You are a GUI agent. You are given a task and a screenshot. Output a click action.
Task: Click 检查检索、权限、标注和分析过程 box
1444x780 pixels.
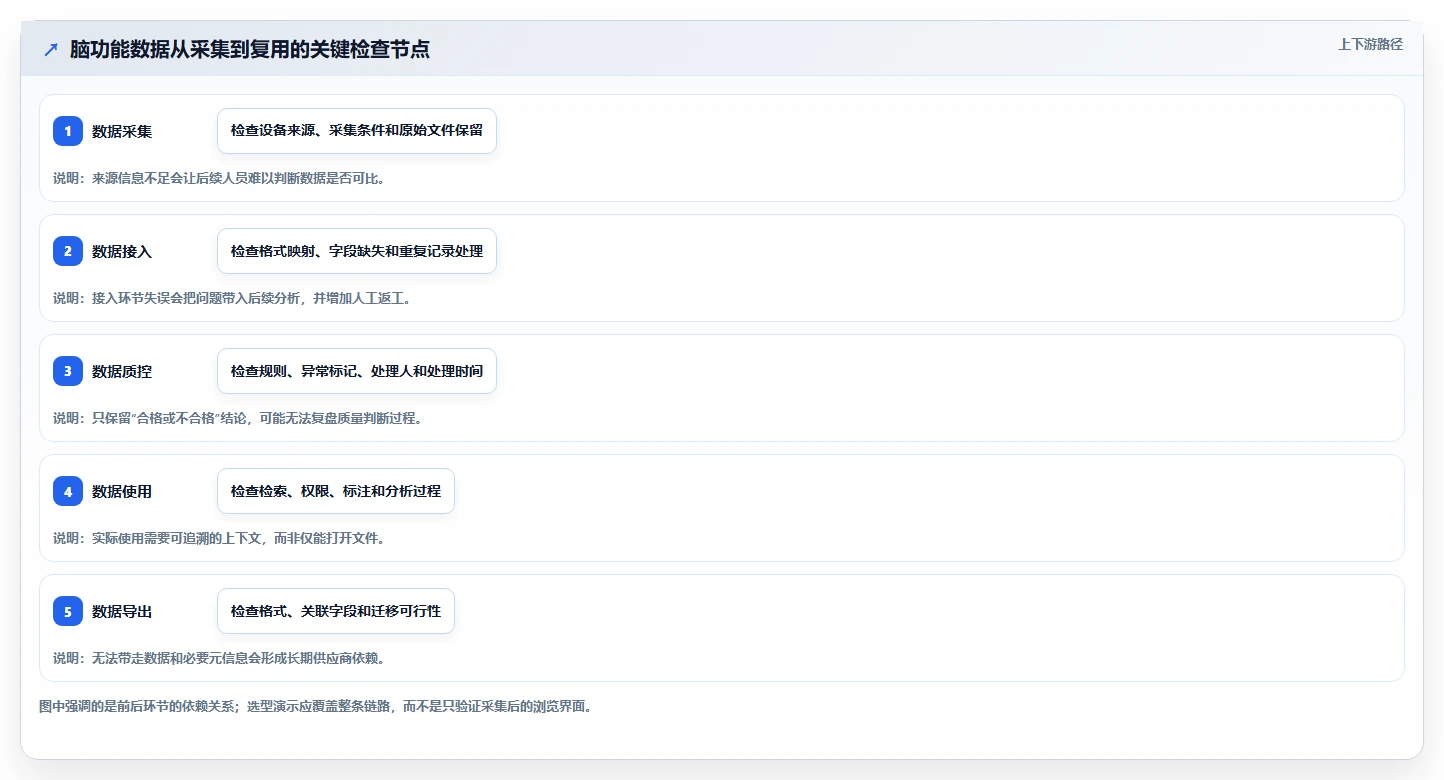336,491
